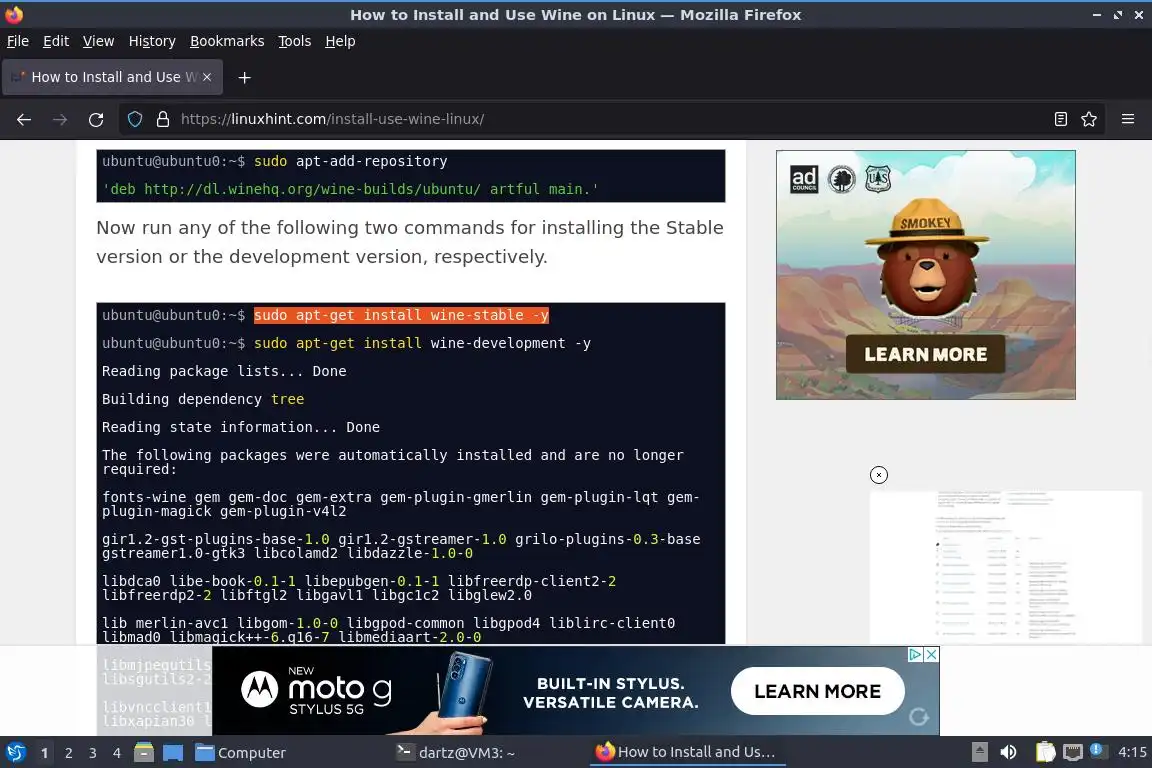
Task: Click the floating document preview thumbnail
Action: click(x=1005, y=566)
